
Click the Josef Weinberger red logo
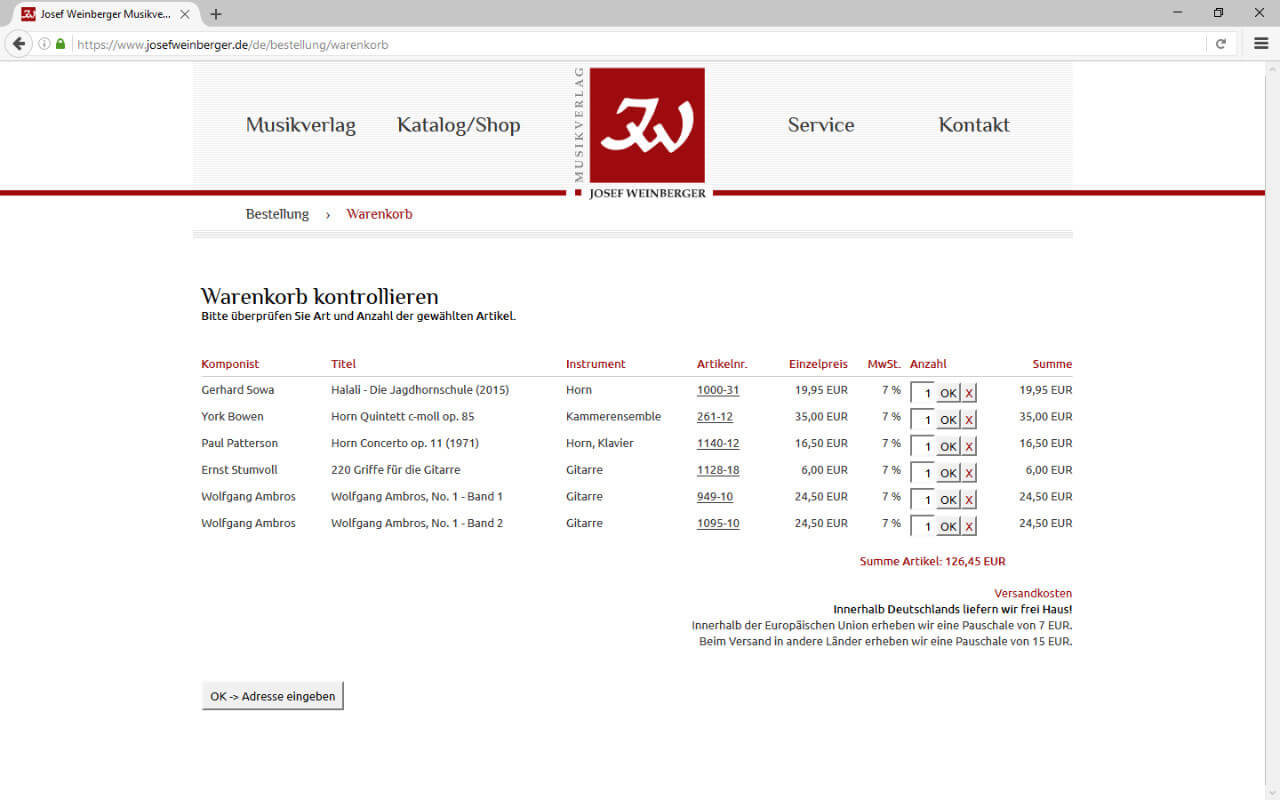[x=647, y=125]
